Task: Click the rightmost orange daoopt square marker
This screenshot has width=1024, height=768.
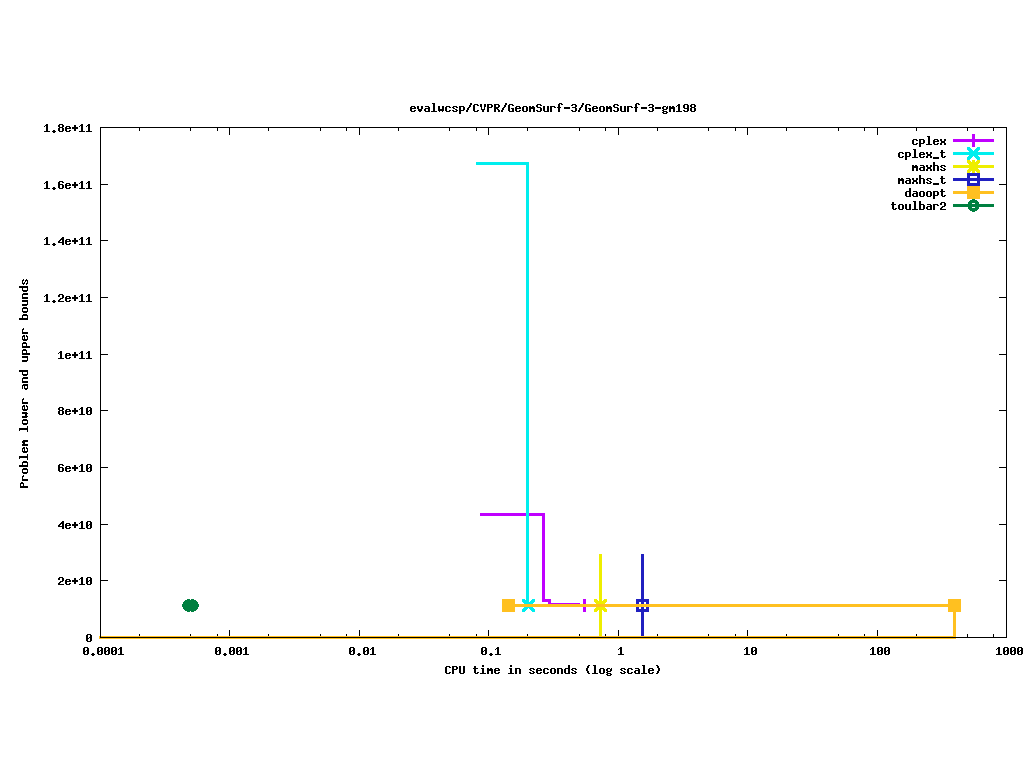Action: (x=954, y=605)
